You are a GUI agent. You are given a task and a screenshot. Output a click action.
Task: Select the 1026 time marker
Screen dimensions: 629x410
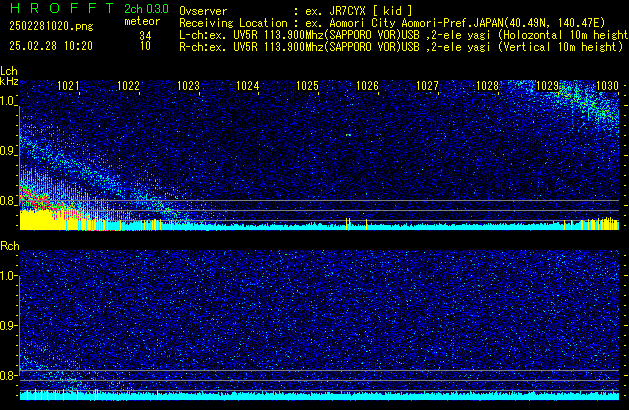click(x=367, y=86)
